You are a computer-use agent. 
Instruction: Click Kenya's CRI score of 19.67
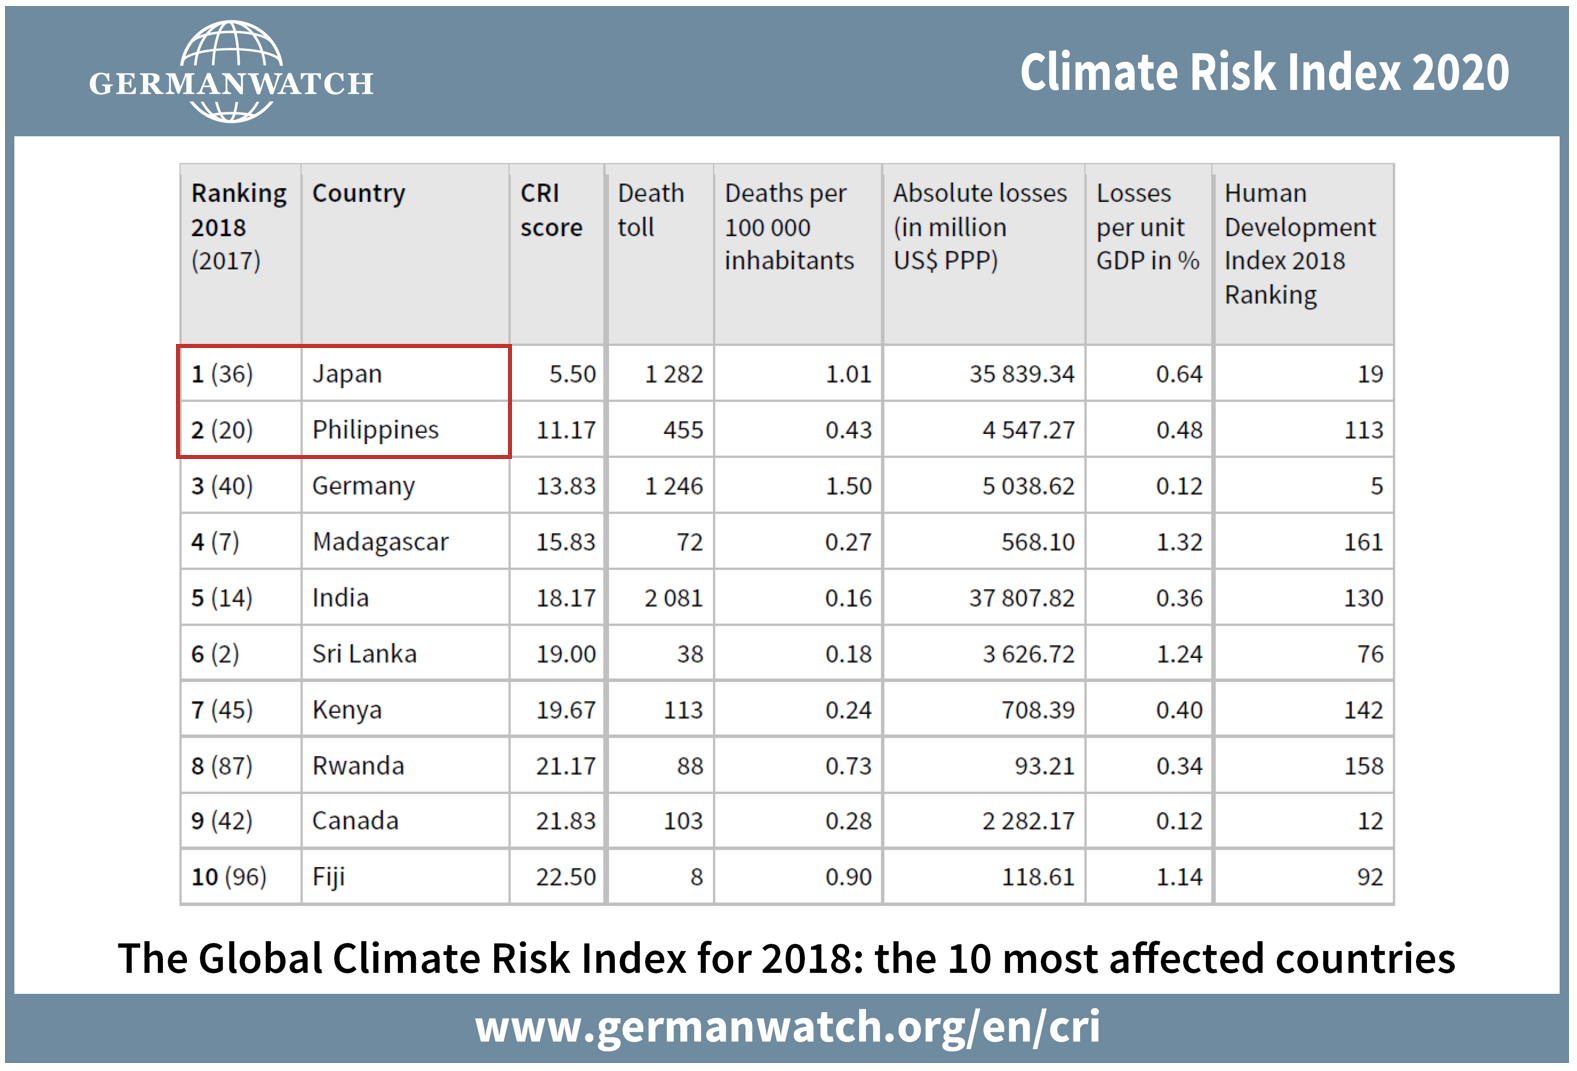pyautogui.click(x=565, y=710)
